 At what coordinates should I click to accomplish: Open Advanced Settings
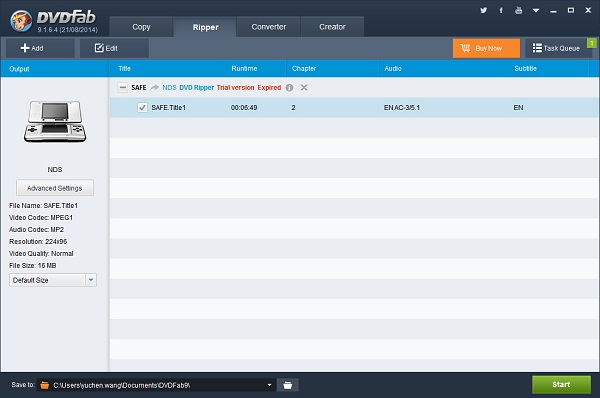click(x=55, y=188)
